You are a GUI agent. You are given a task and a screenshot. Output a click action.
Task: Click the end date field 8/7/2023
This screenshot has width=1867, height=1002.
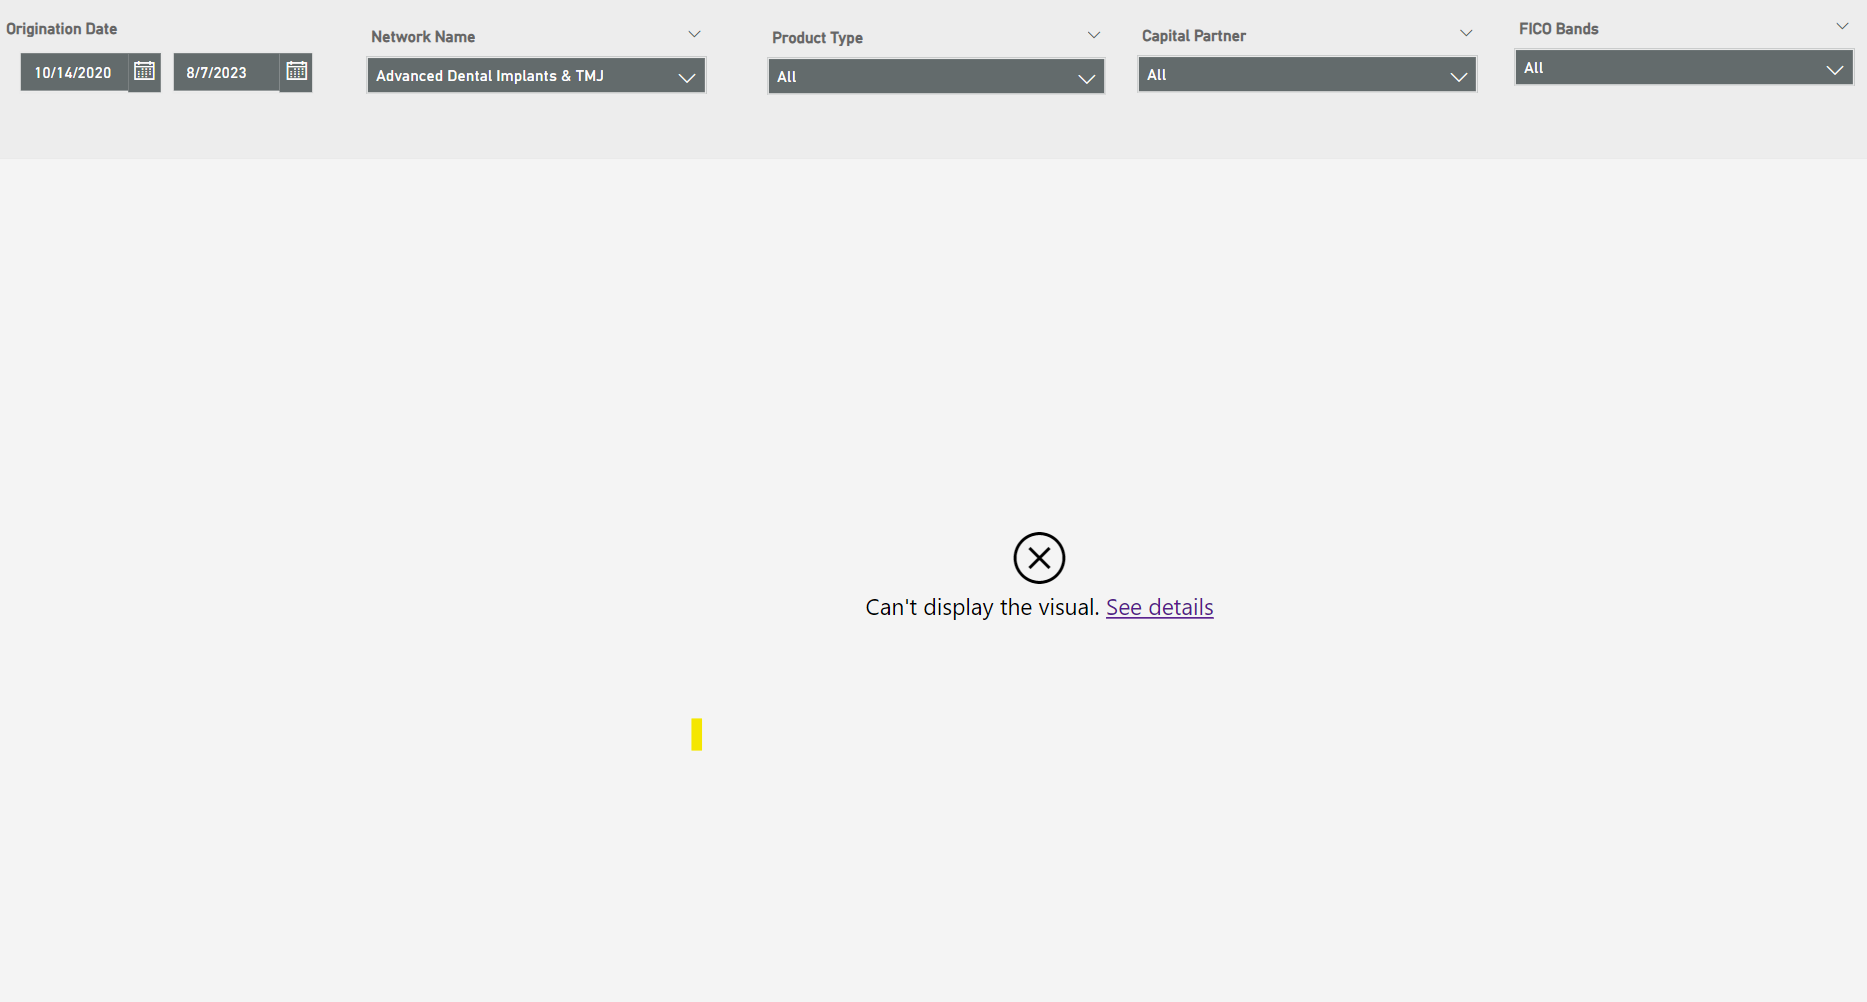(x=226, y=72)
